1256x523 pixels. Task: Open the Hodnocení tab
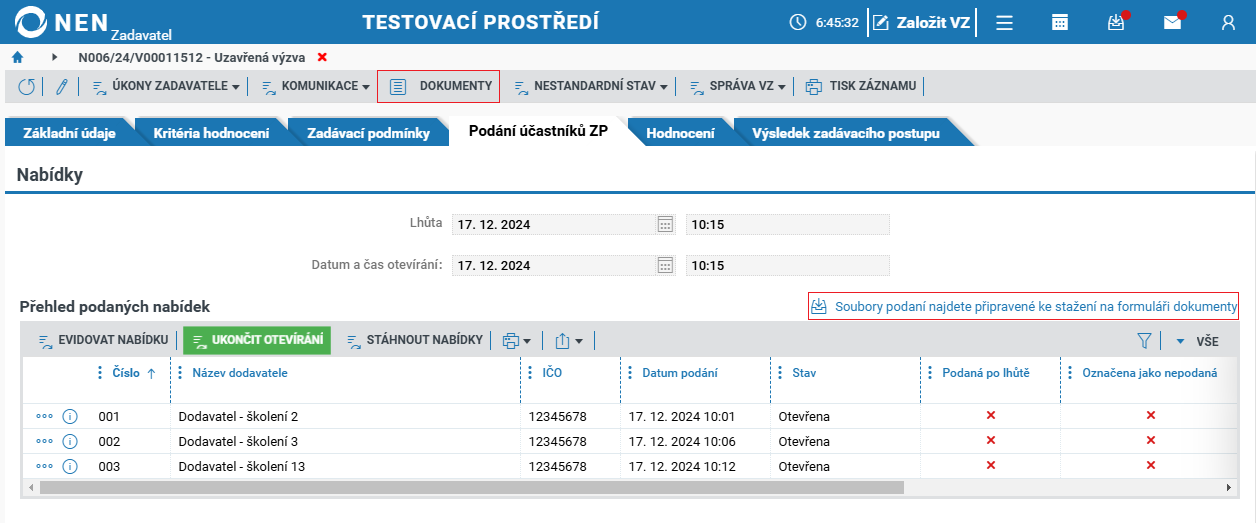(x=680, y=133)
